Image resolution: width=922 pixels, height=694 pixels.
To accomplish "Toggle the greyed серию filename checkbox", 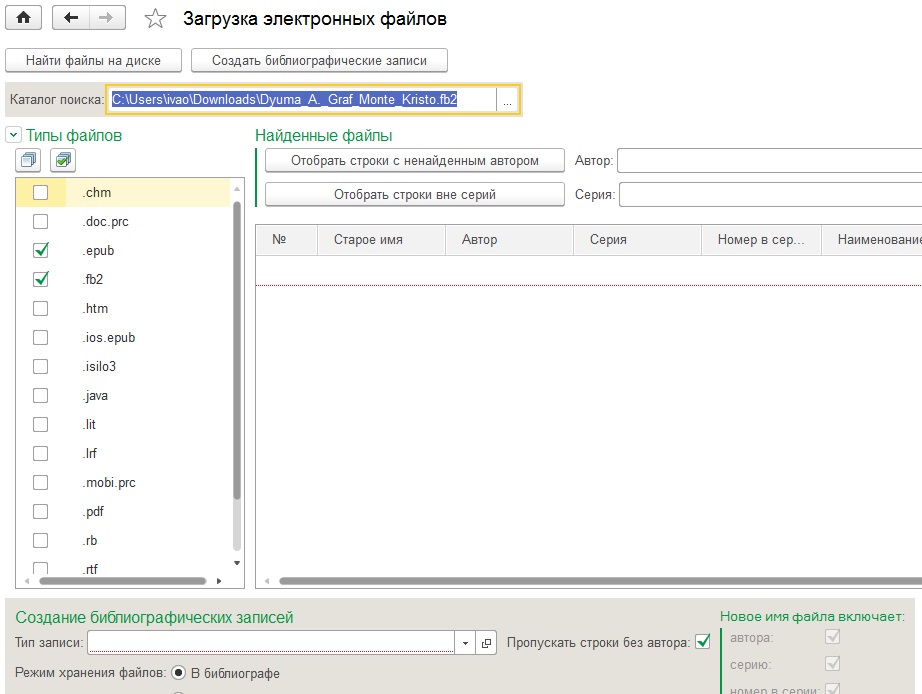I will point(833,663).
